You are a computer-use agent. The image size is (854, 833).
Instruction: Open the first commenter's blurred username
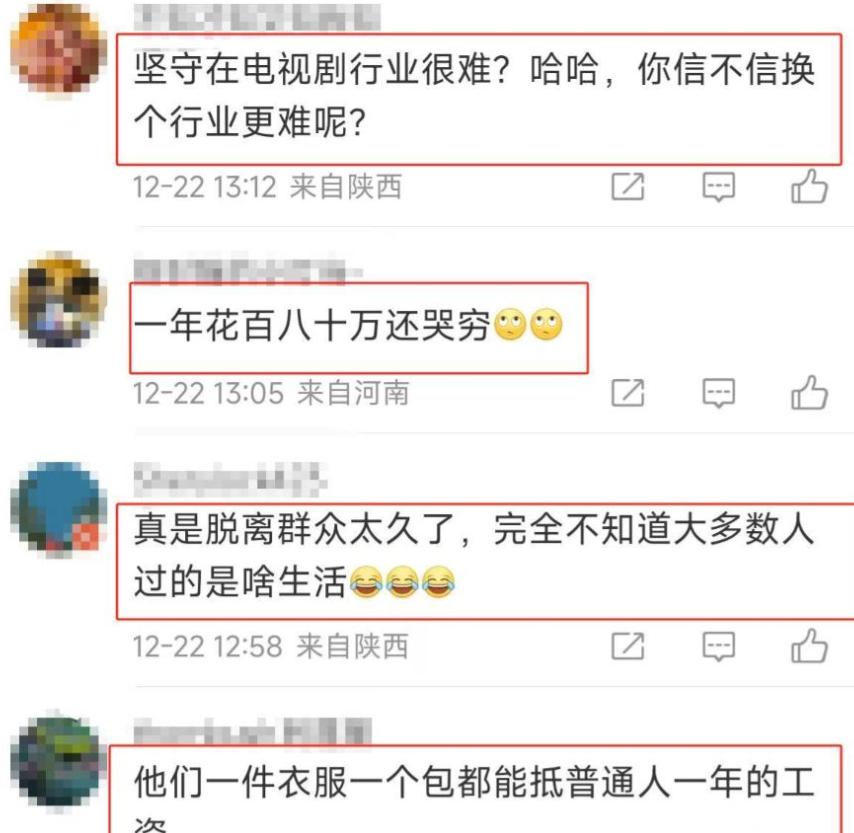257,17
